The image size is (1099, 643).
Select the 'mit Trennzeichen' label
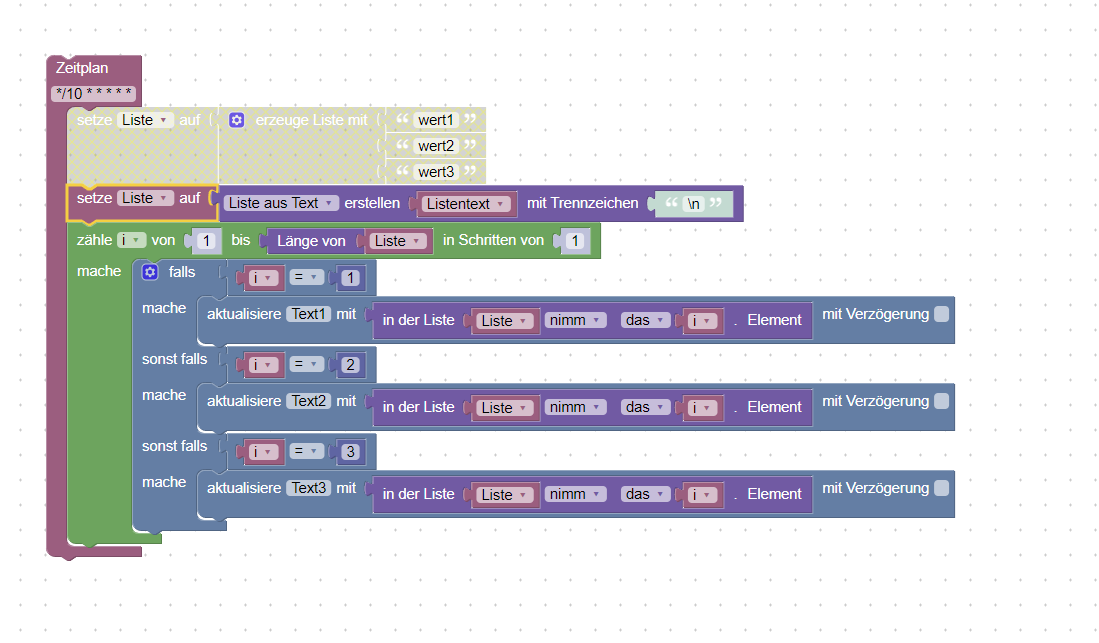pos(582,203)
